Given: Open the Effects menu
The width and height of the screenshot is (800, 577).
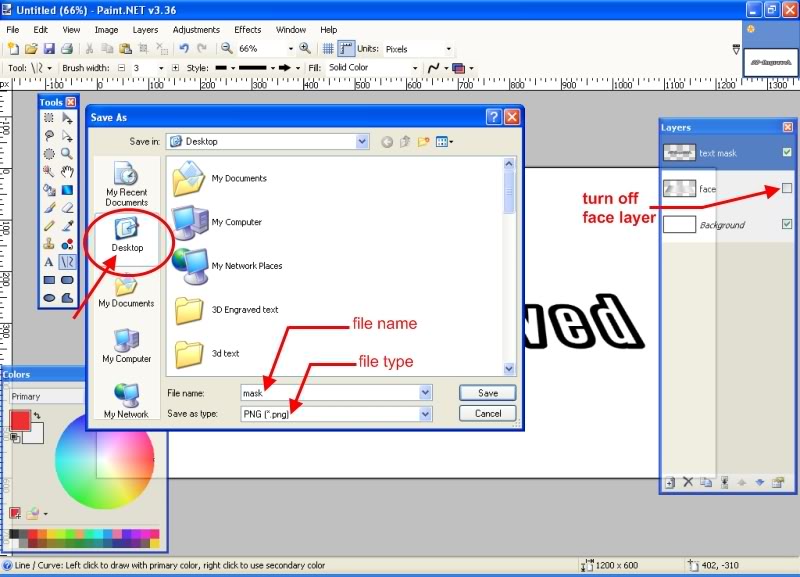Looking at the screenshot, I should coord(247,30).
